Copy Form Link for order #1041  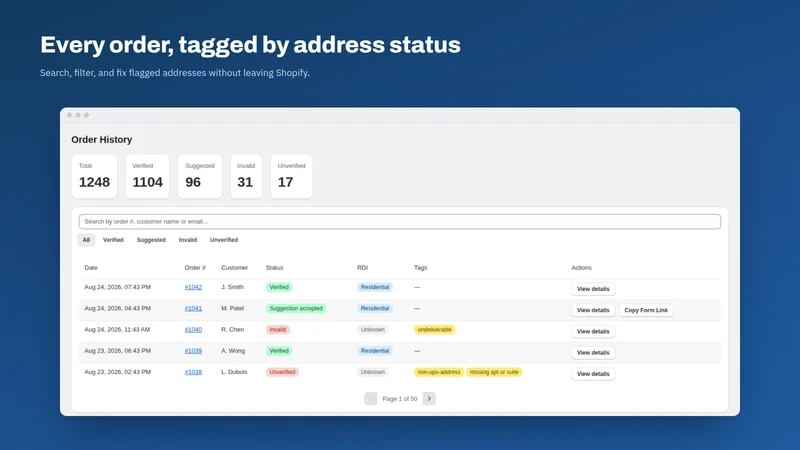click(x=646, y=310)
